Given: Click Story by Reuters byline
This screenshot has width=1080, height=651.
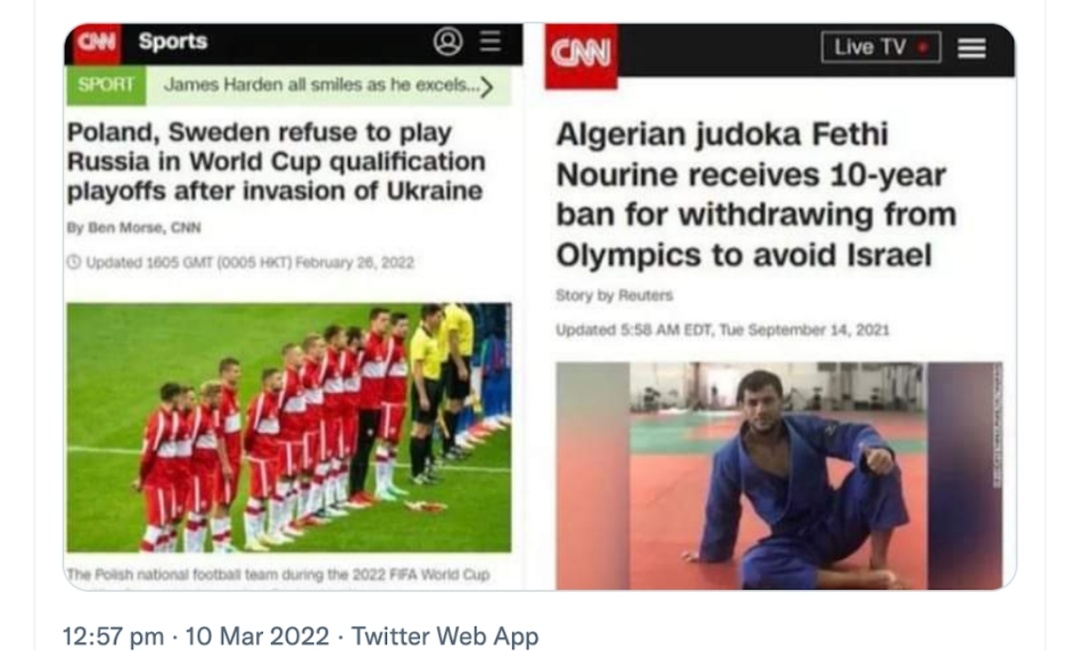Looking at the screenshot, I should coord(614,296).
